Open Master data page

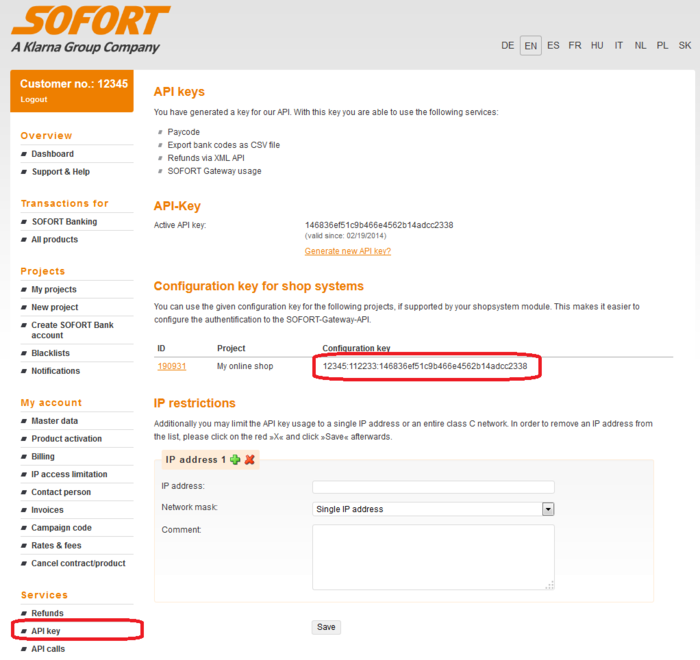coord(54,421)
